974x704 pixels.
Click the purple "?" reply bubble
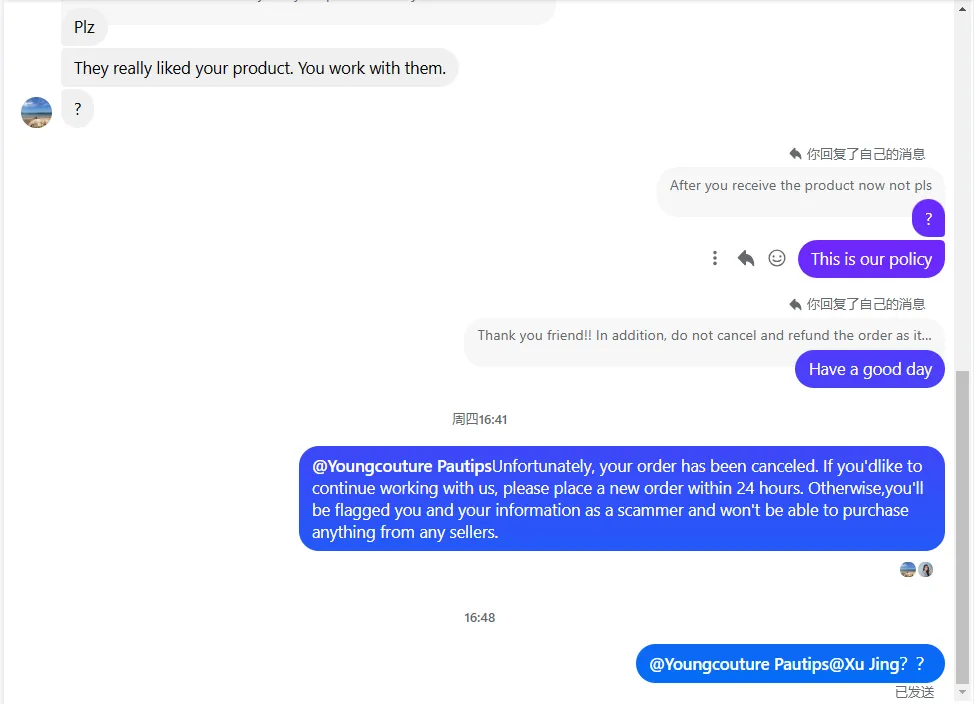coord(928,219)
